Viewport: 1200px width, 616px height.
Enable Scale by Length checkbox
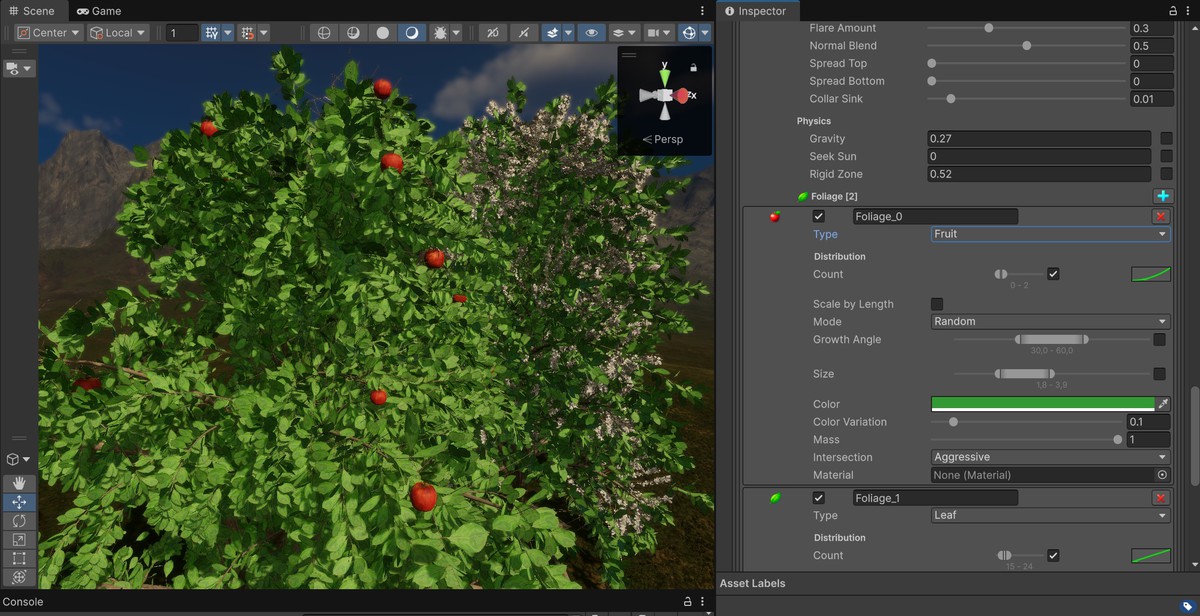point(937,304)
